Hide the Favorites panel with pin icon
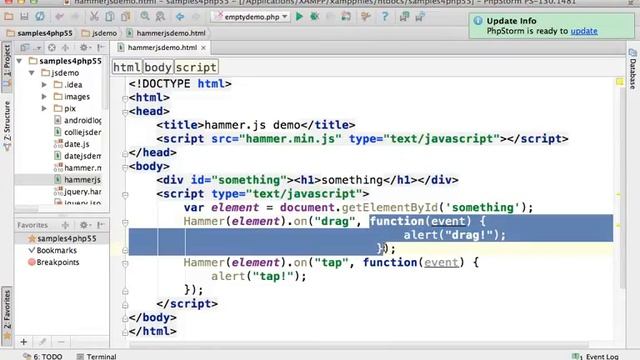 100,225
